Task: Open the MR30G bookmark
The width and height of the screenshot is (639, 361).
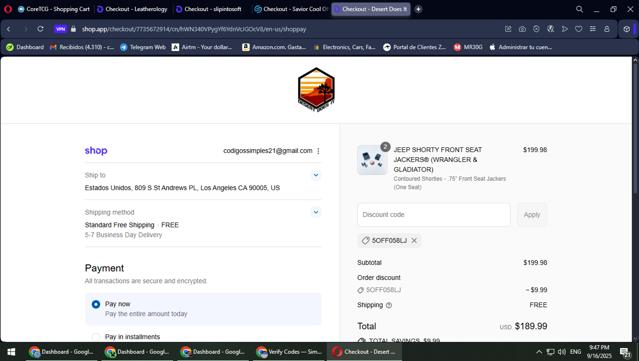Action: coord(468,47)
